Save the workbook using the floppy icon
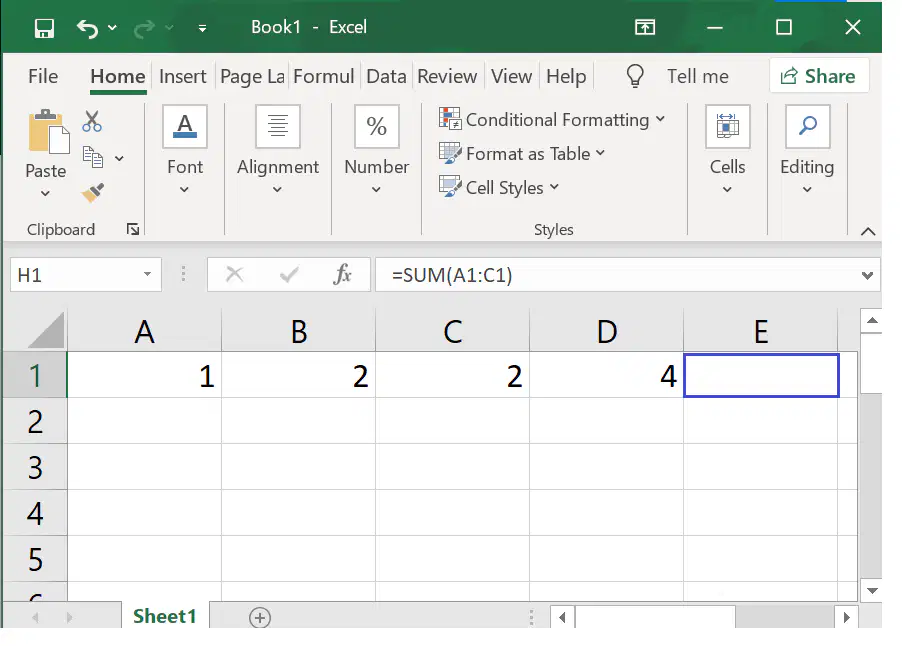902x646 pixels. 44,28
